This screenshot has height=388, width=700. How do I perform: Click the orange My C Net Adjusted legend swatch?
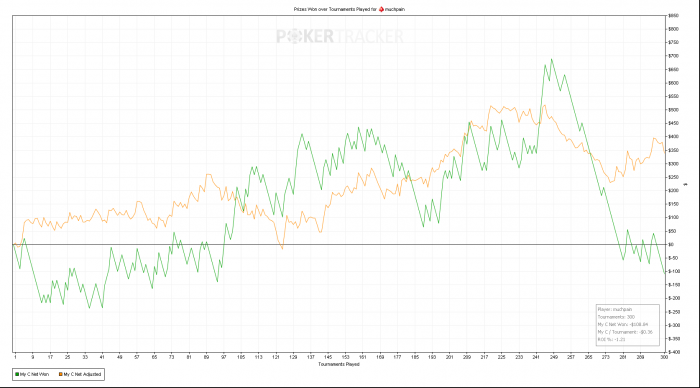pyautogui.click(x=61, y=374)
